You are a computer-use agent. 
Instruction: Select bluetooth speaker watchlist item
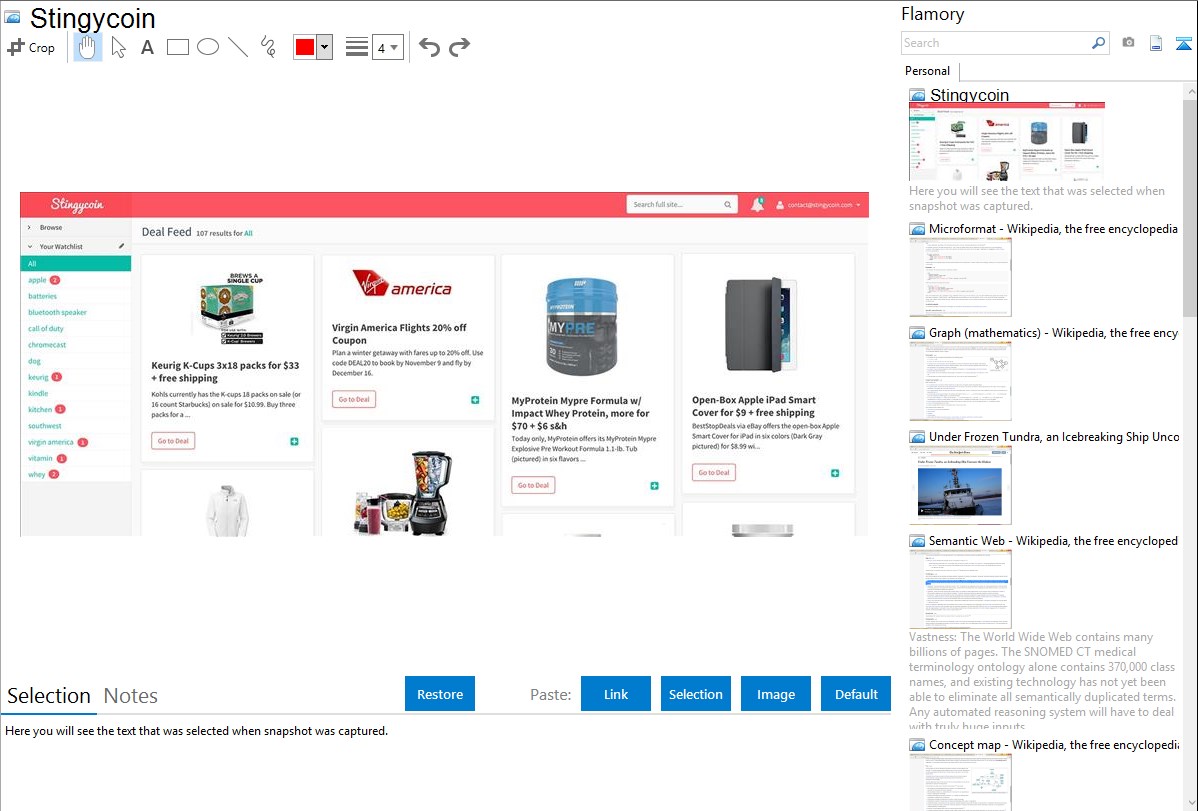57,312
